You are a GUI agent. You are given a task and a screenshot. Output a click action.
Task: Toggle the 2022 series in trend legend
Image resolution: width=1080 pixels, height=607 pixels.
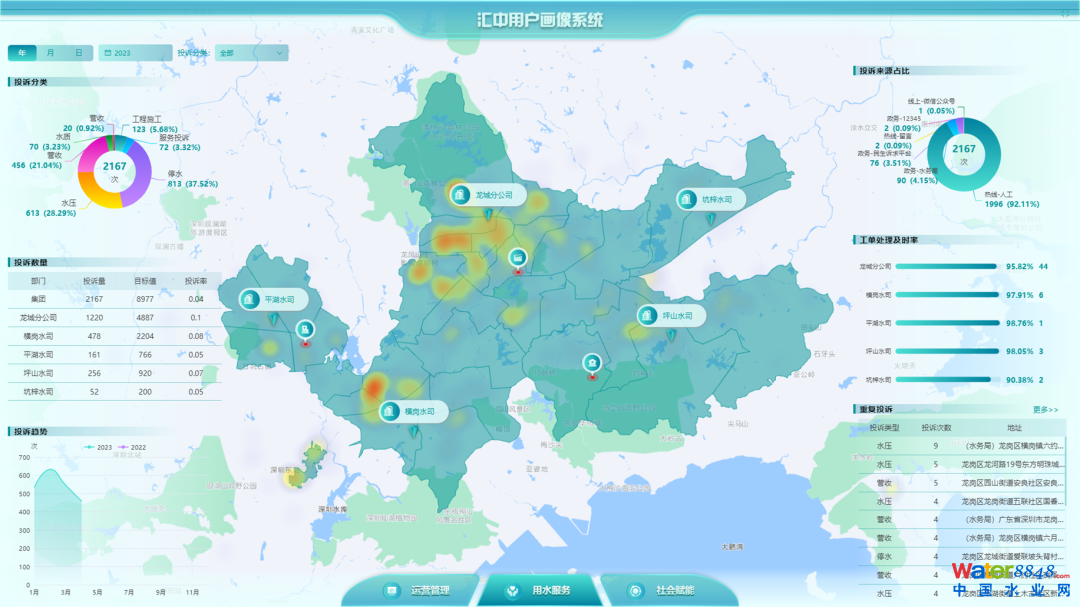[131, 447]
